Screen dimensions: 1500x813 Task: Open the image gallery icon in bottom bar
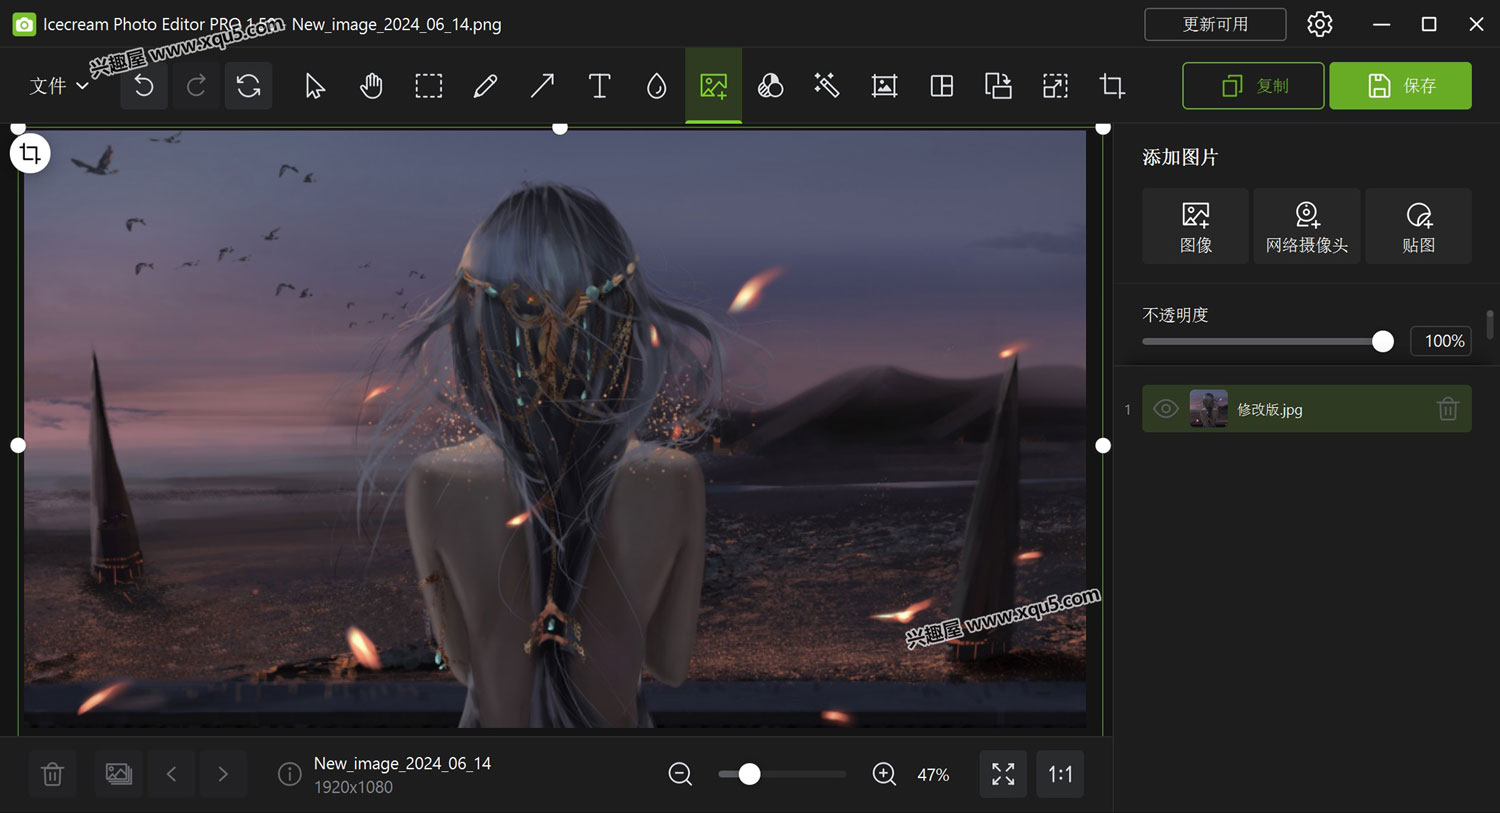pyautogui.click(x=118, y=774)
